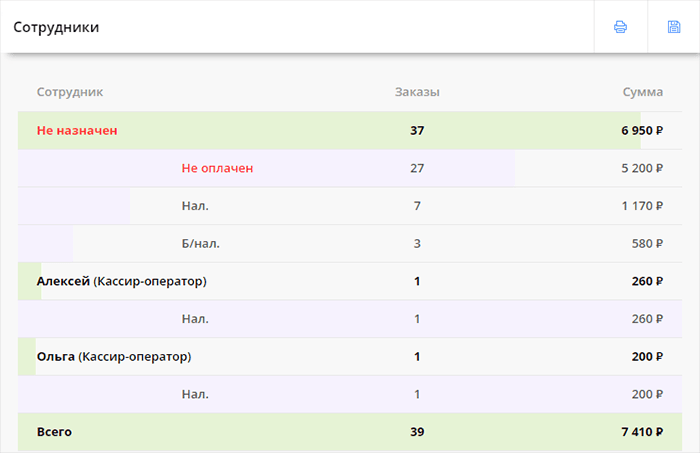
Task: Select Нал. row under Ольга
Action: pyautogui.click(x=195, y=394)
